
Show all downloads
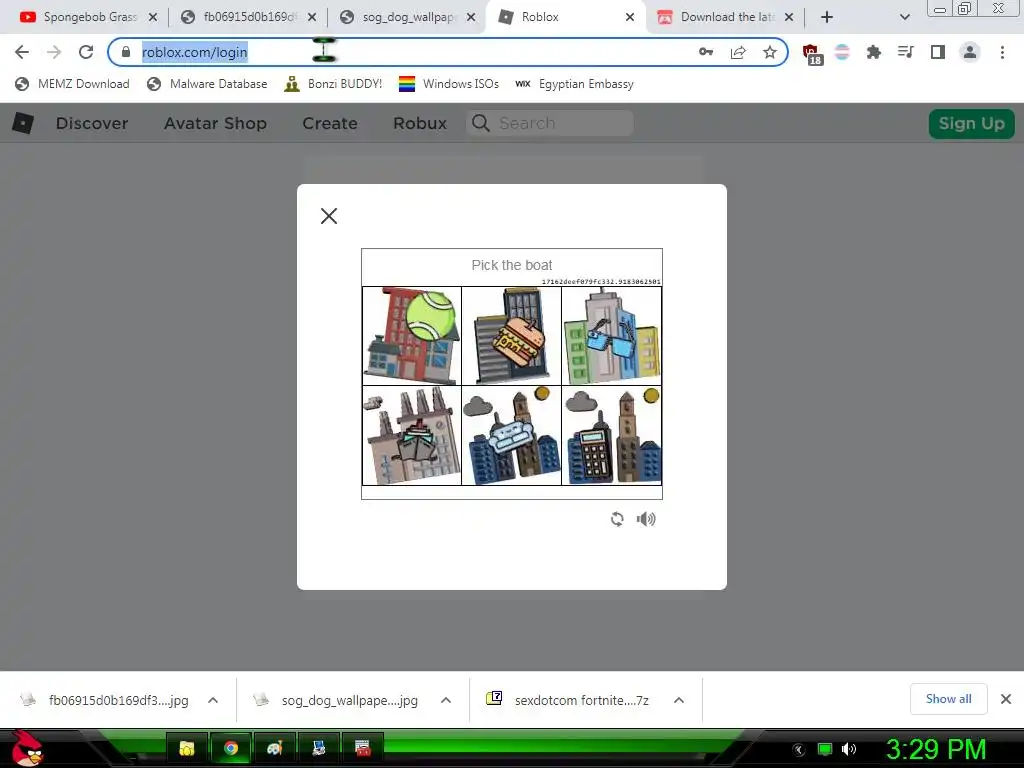948,699
